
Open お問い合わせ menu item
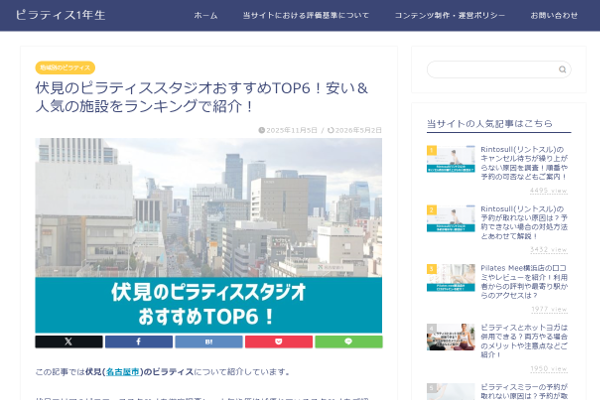coord(554,15)
